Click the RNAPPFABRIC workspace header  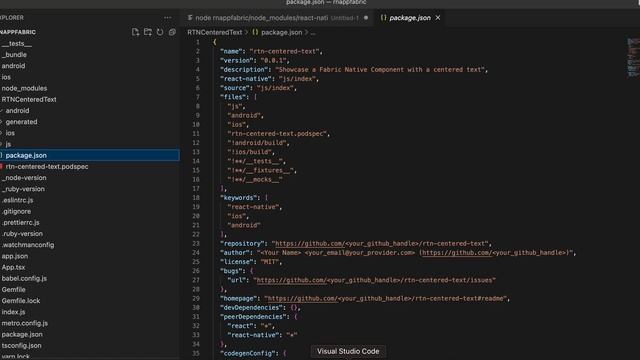pyautogui.click(x=18, y=32)
